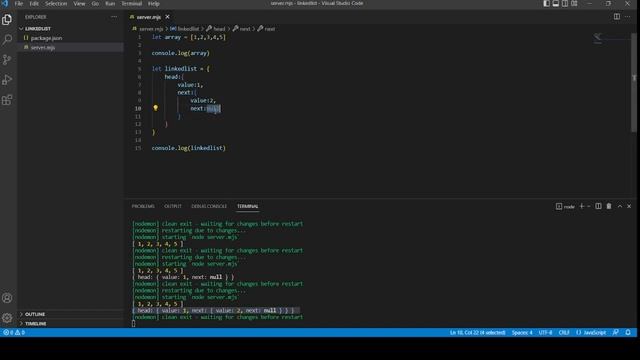This screenshot has height=360, width=640.
Task: Activate the server.mjs editor tab
Action: 148,17
